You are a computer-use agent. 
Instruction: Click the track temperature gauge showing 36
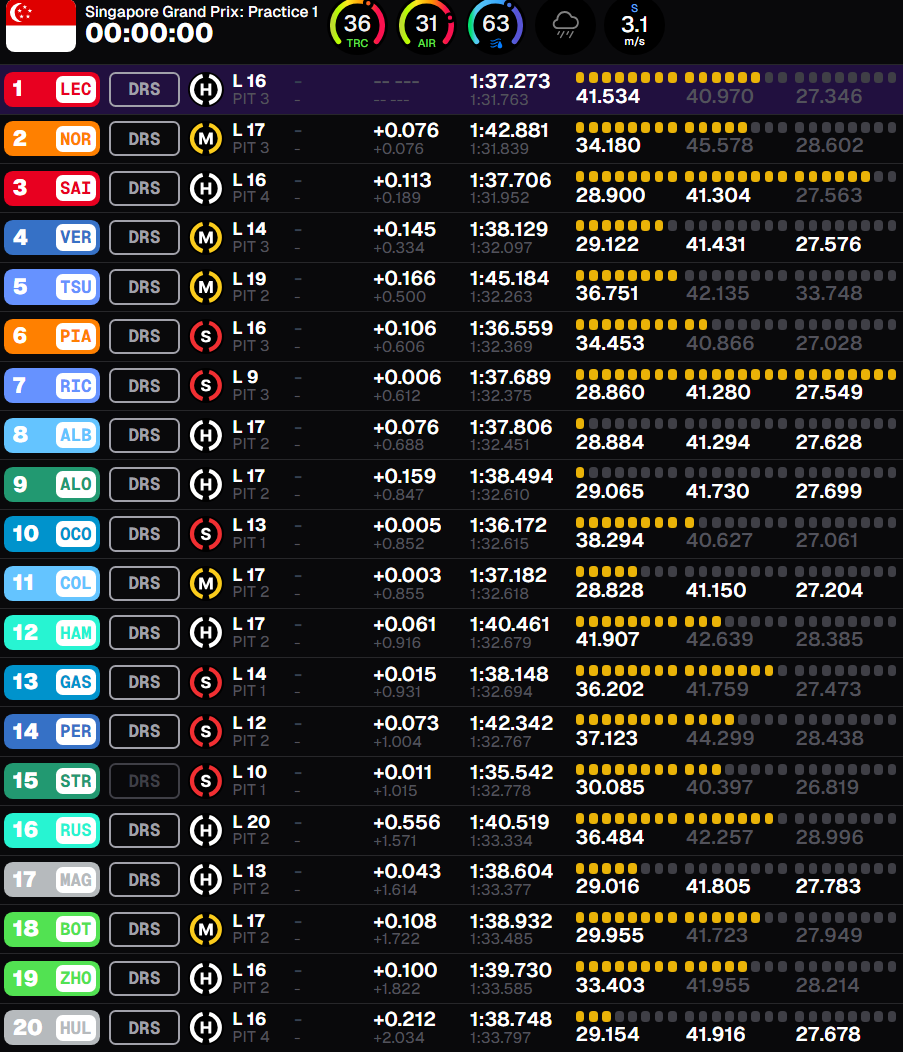pyautogui.click(x=358, y=26)
